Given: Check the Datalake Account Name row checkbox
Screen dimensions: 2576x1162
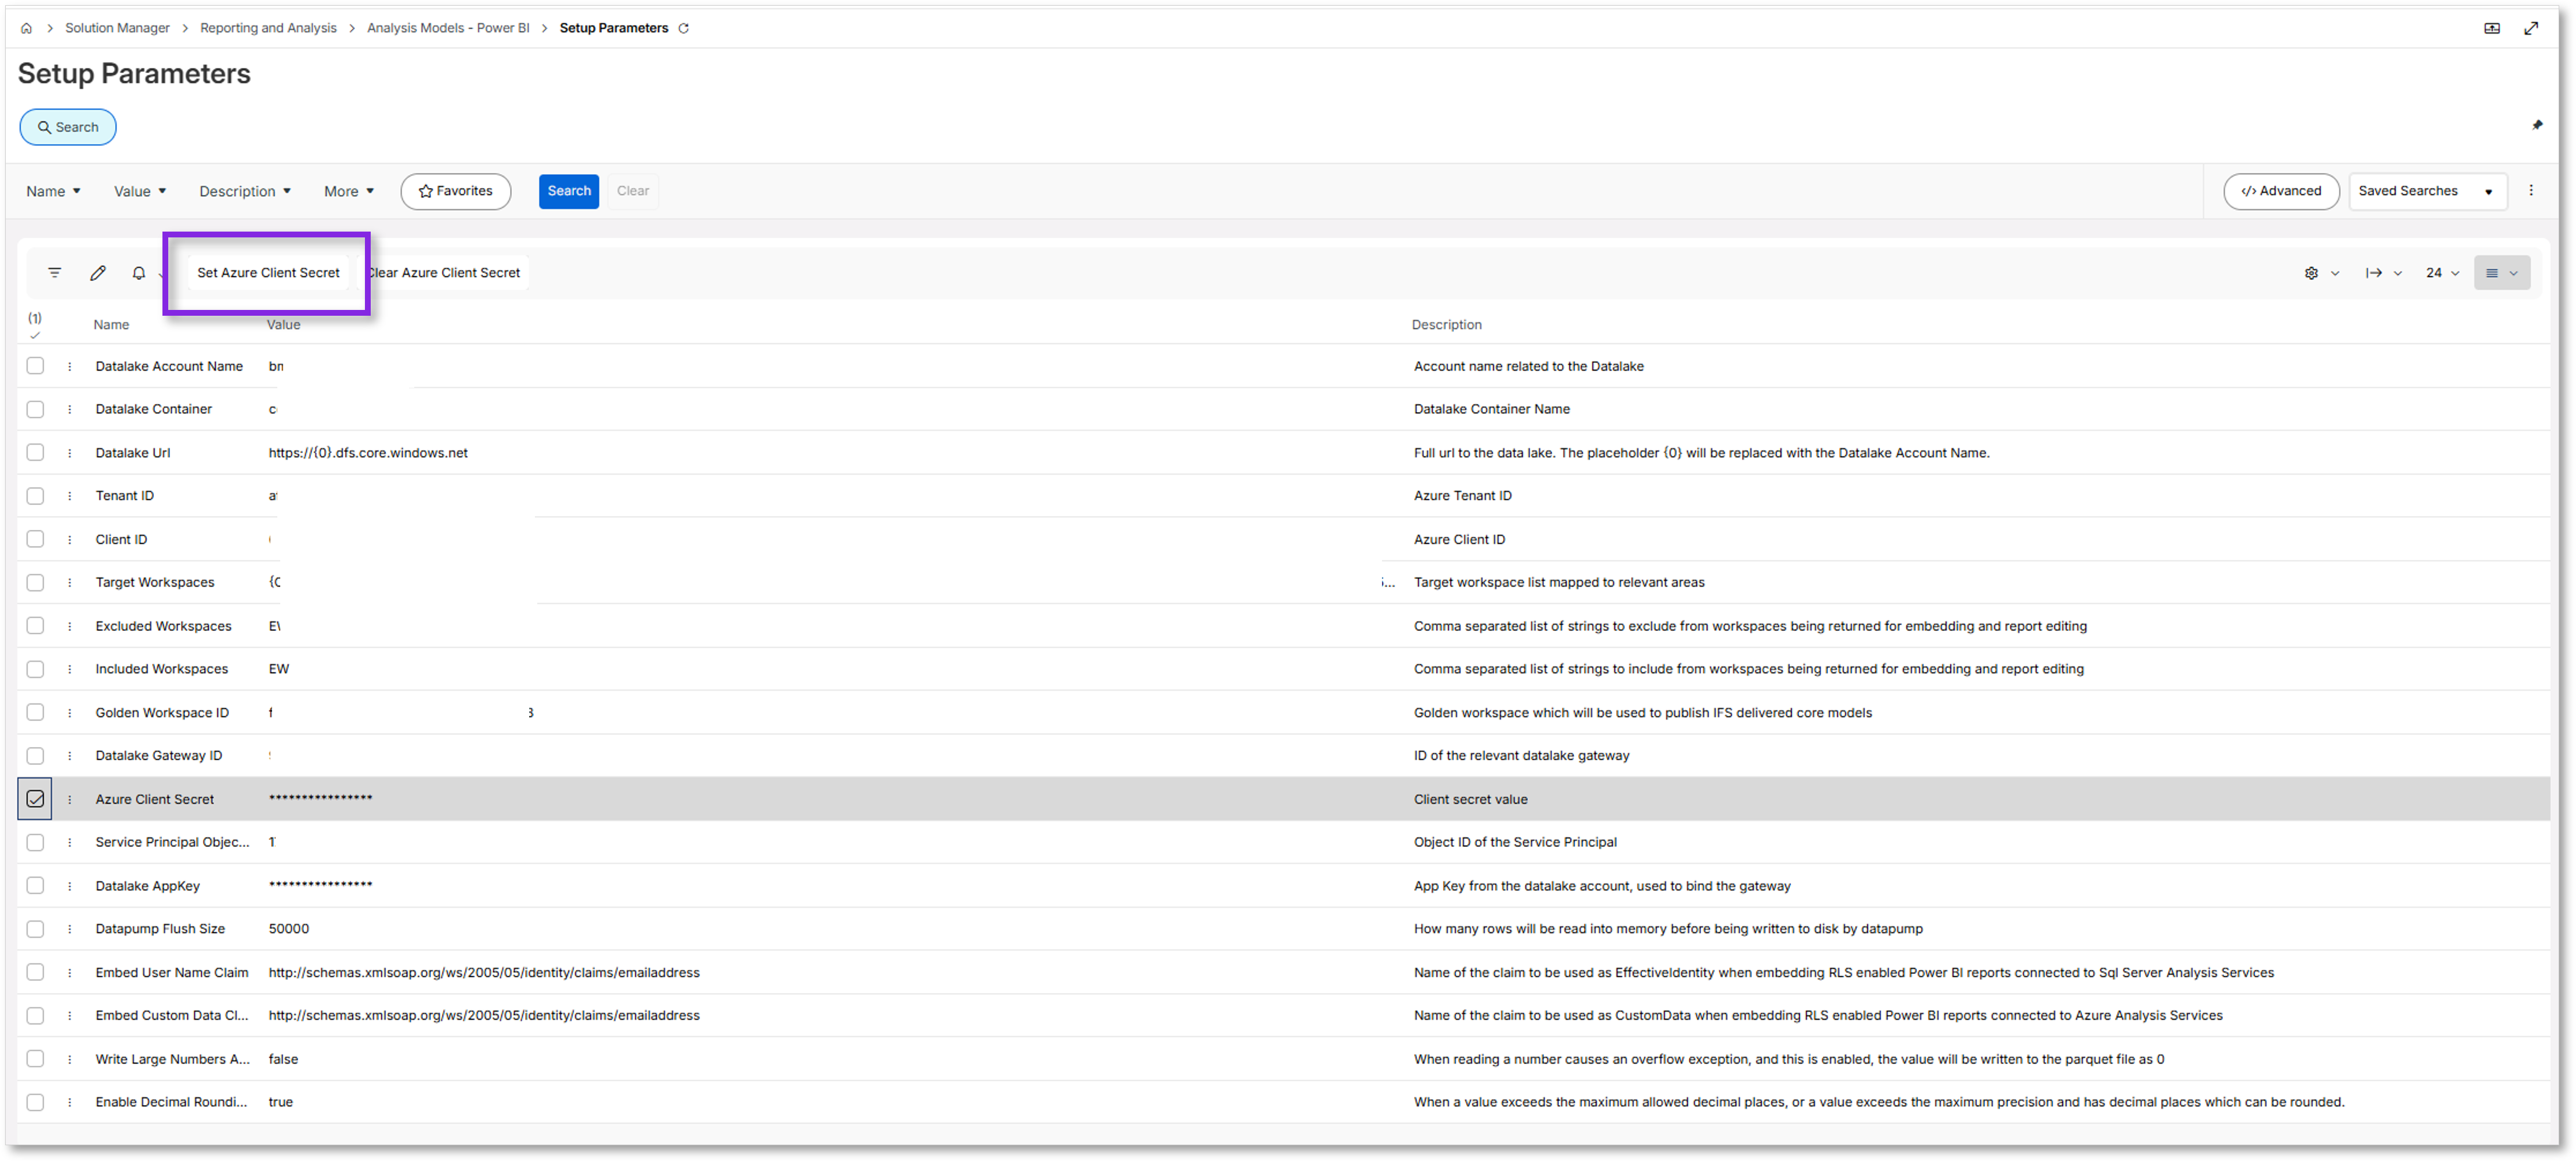Looking at the screenshot, I should click(35, 366).
